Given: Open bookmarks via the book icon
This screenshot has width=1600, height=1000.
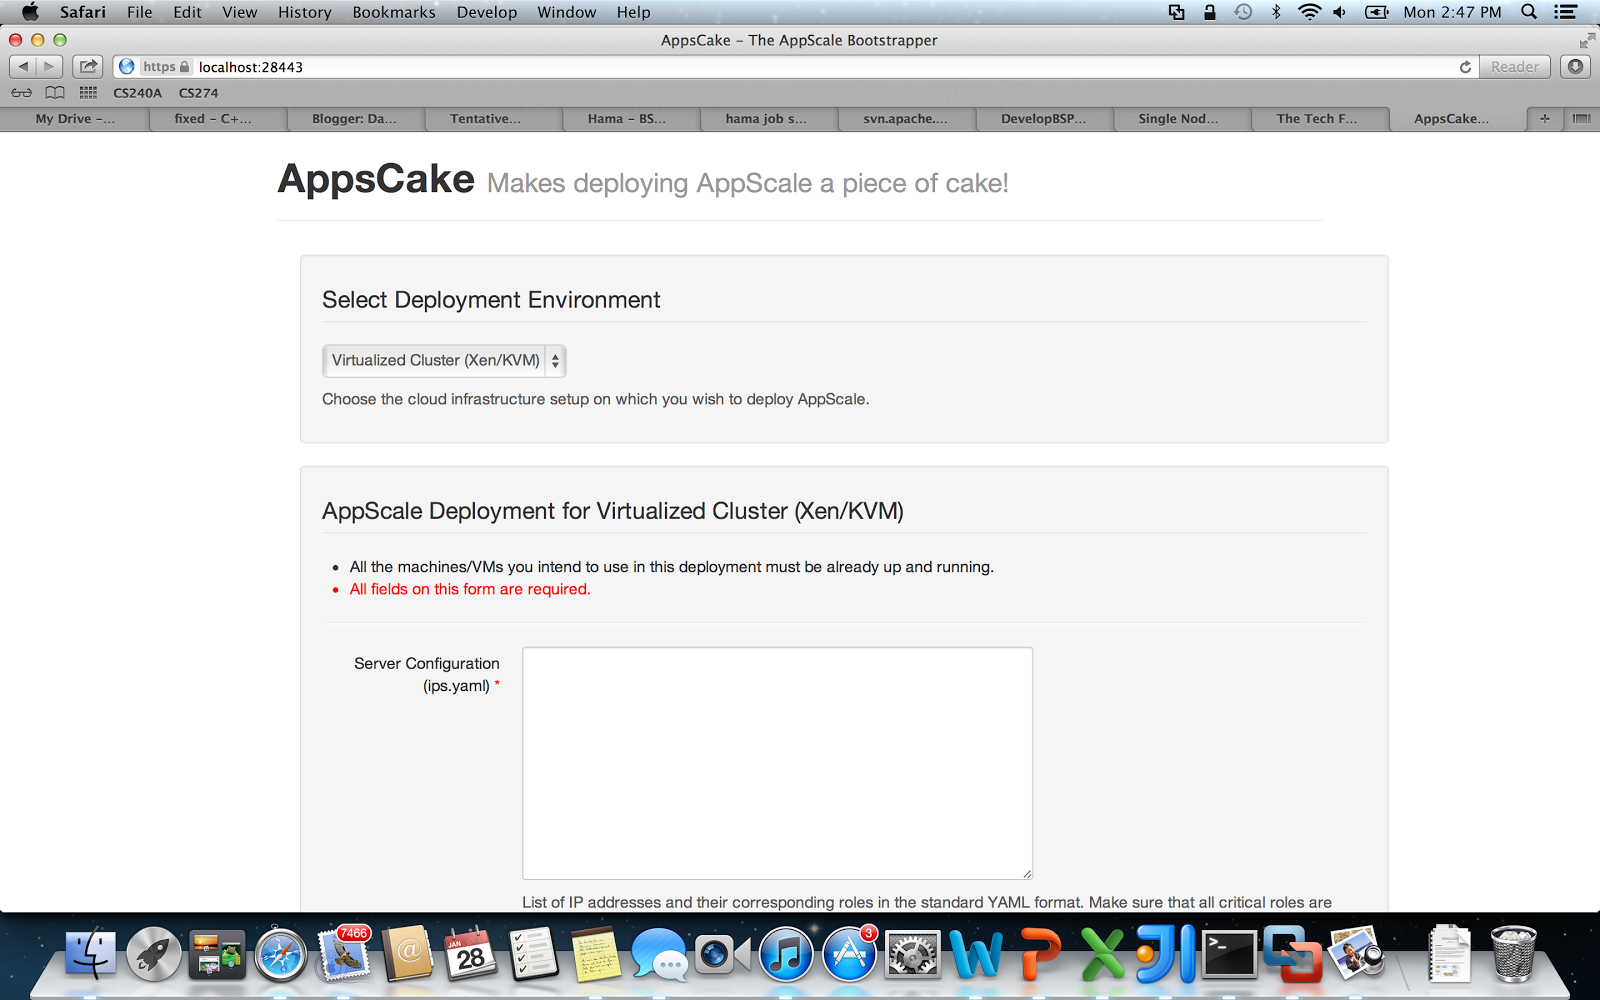Looking at the screenshot, I should click(53, 92).
